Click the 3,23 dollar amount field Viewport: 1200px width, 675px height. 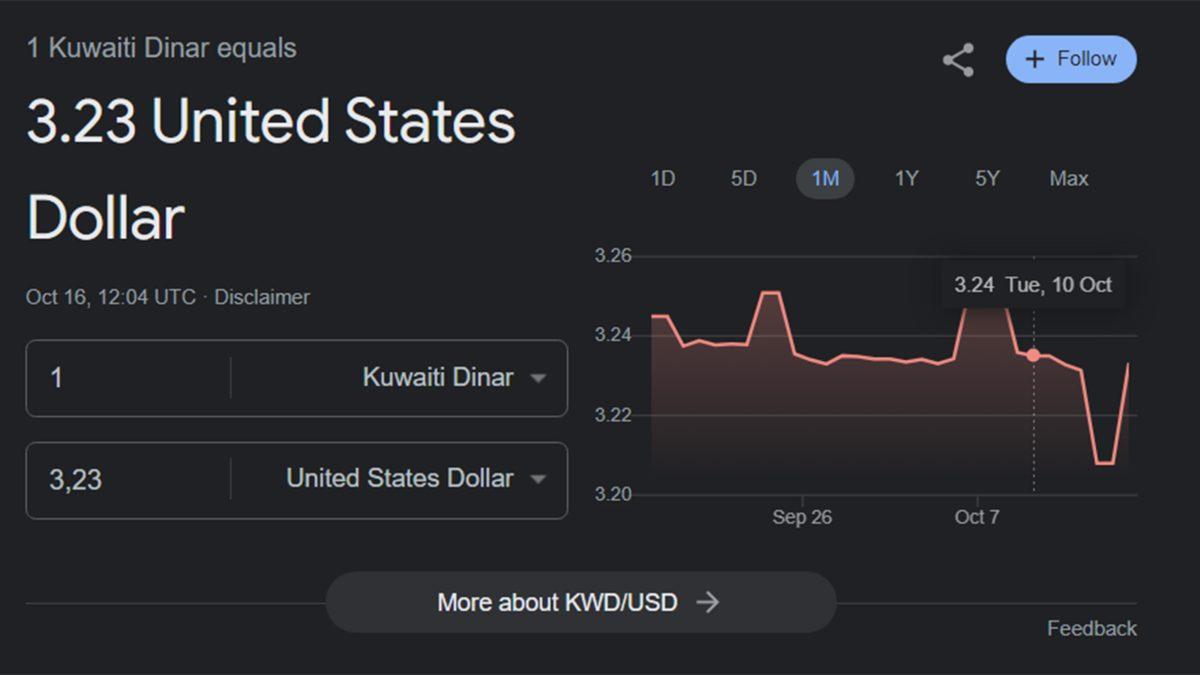[x=130, y=480]
